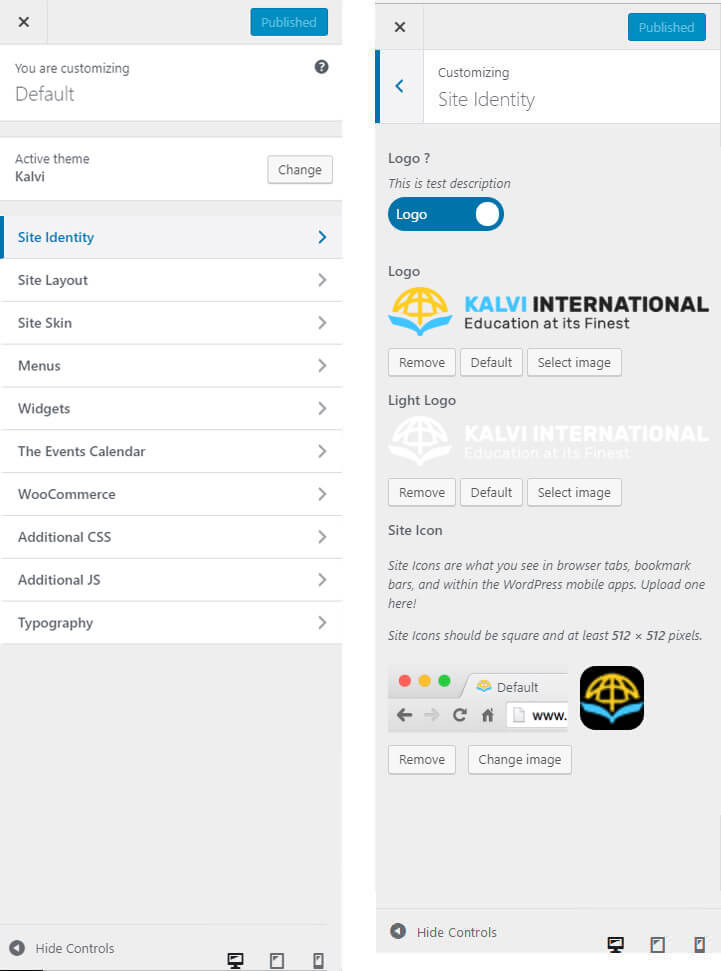
Task: Open the Additional JS section
Action: pyautogui.click(x=171, y=580)
